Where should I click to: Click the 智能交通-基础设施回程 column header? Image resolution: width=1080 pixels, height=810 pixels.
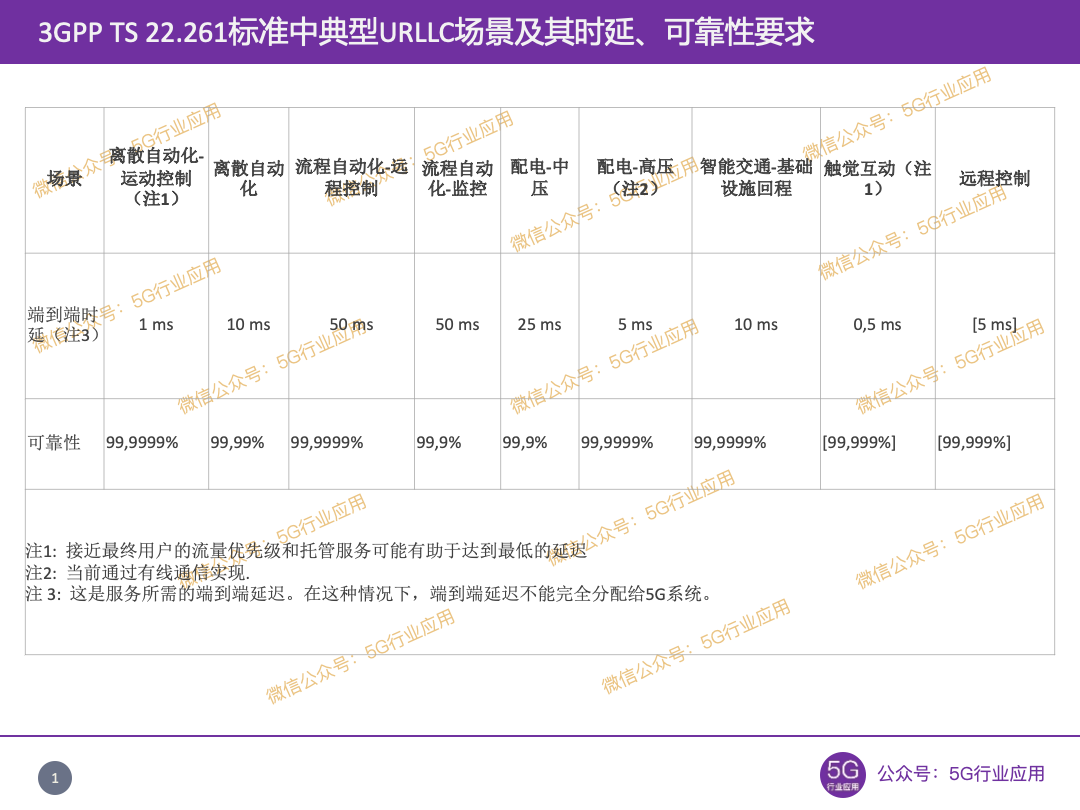[x=755, y=175]
